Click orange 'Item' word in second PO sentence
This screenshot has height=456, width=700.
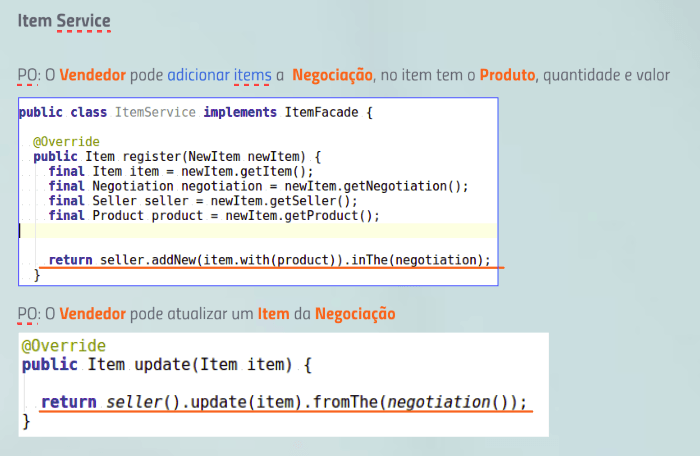(x=273, y=314)
